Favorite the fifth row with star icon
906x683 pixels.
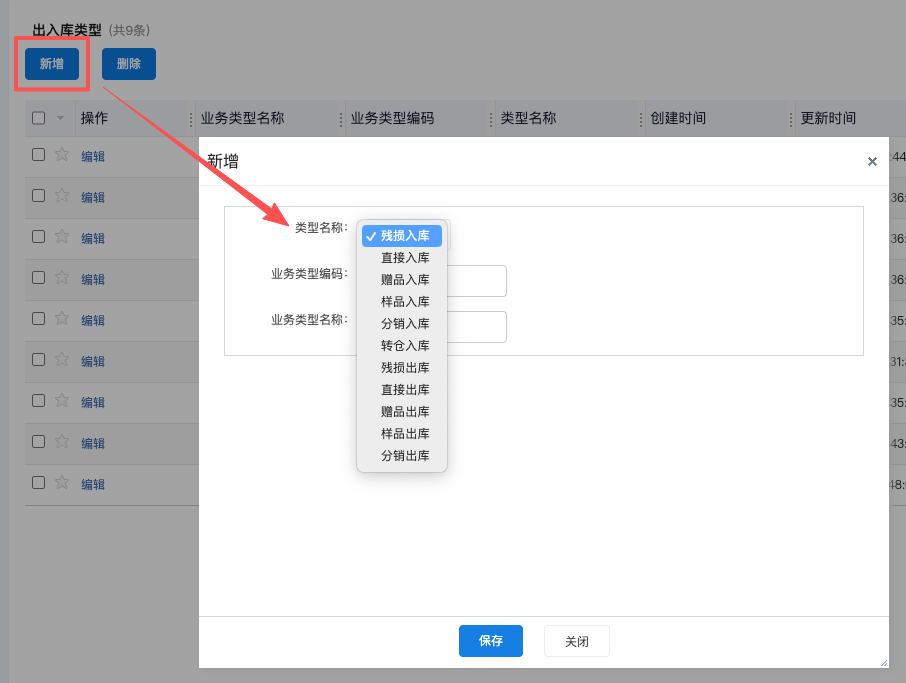pyautogui.click(x=62, y=318)
